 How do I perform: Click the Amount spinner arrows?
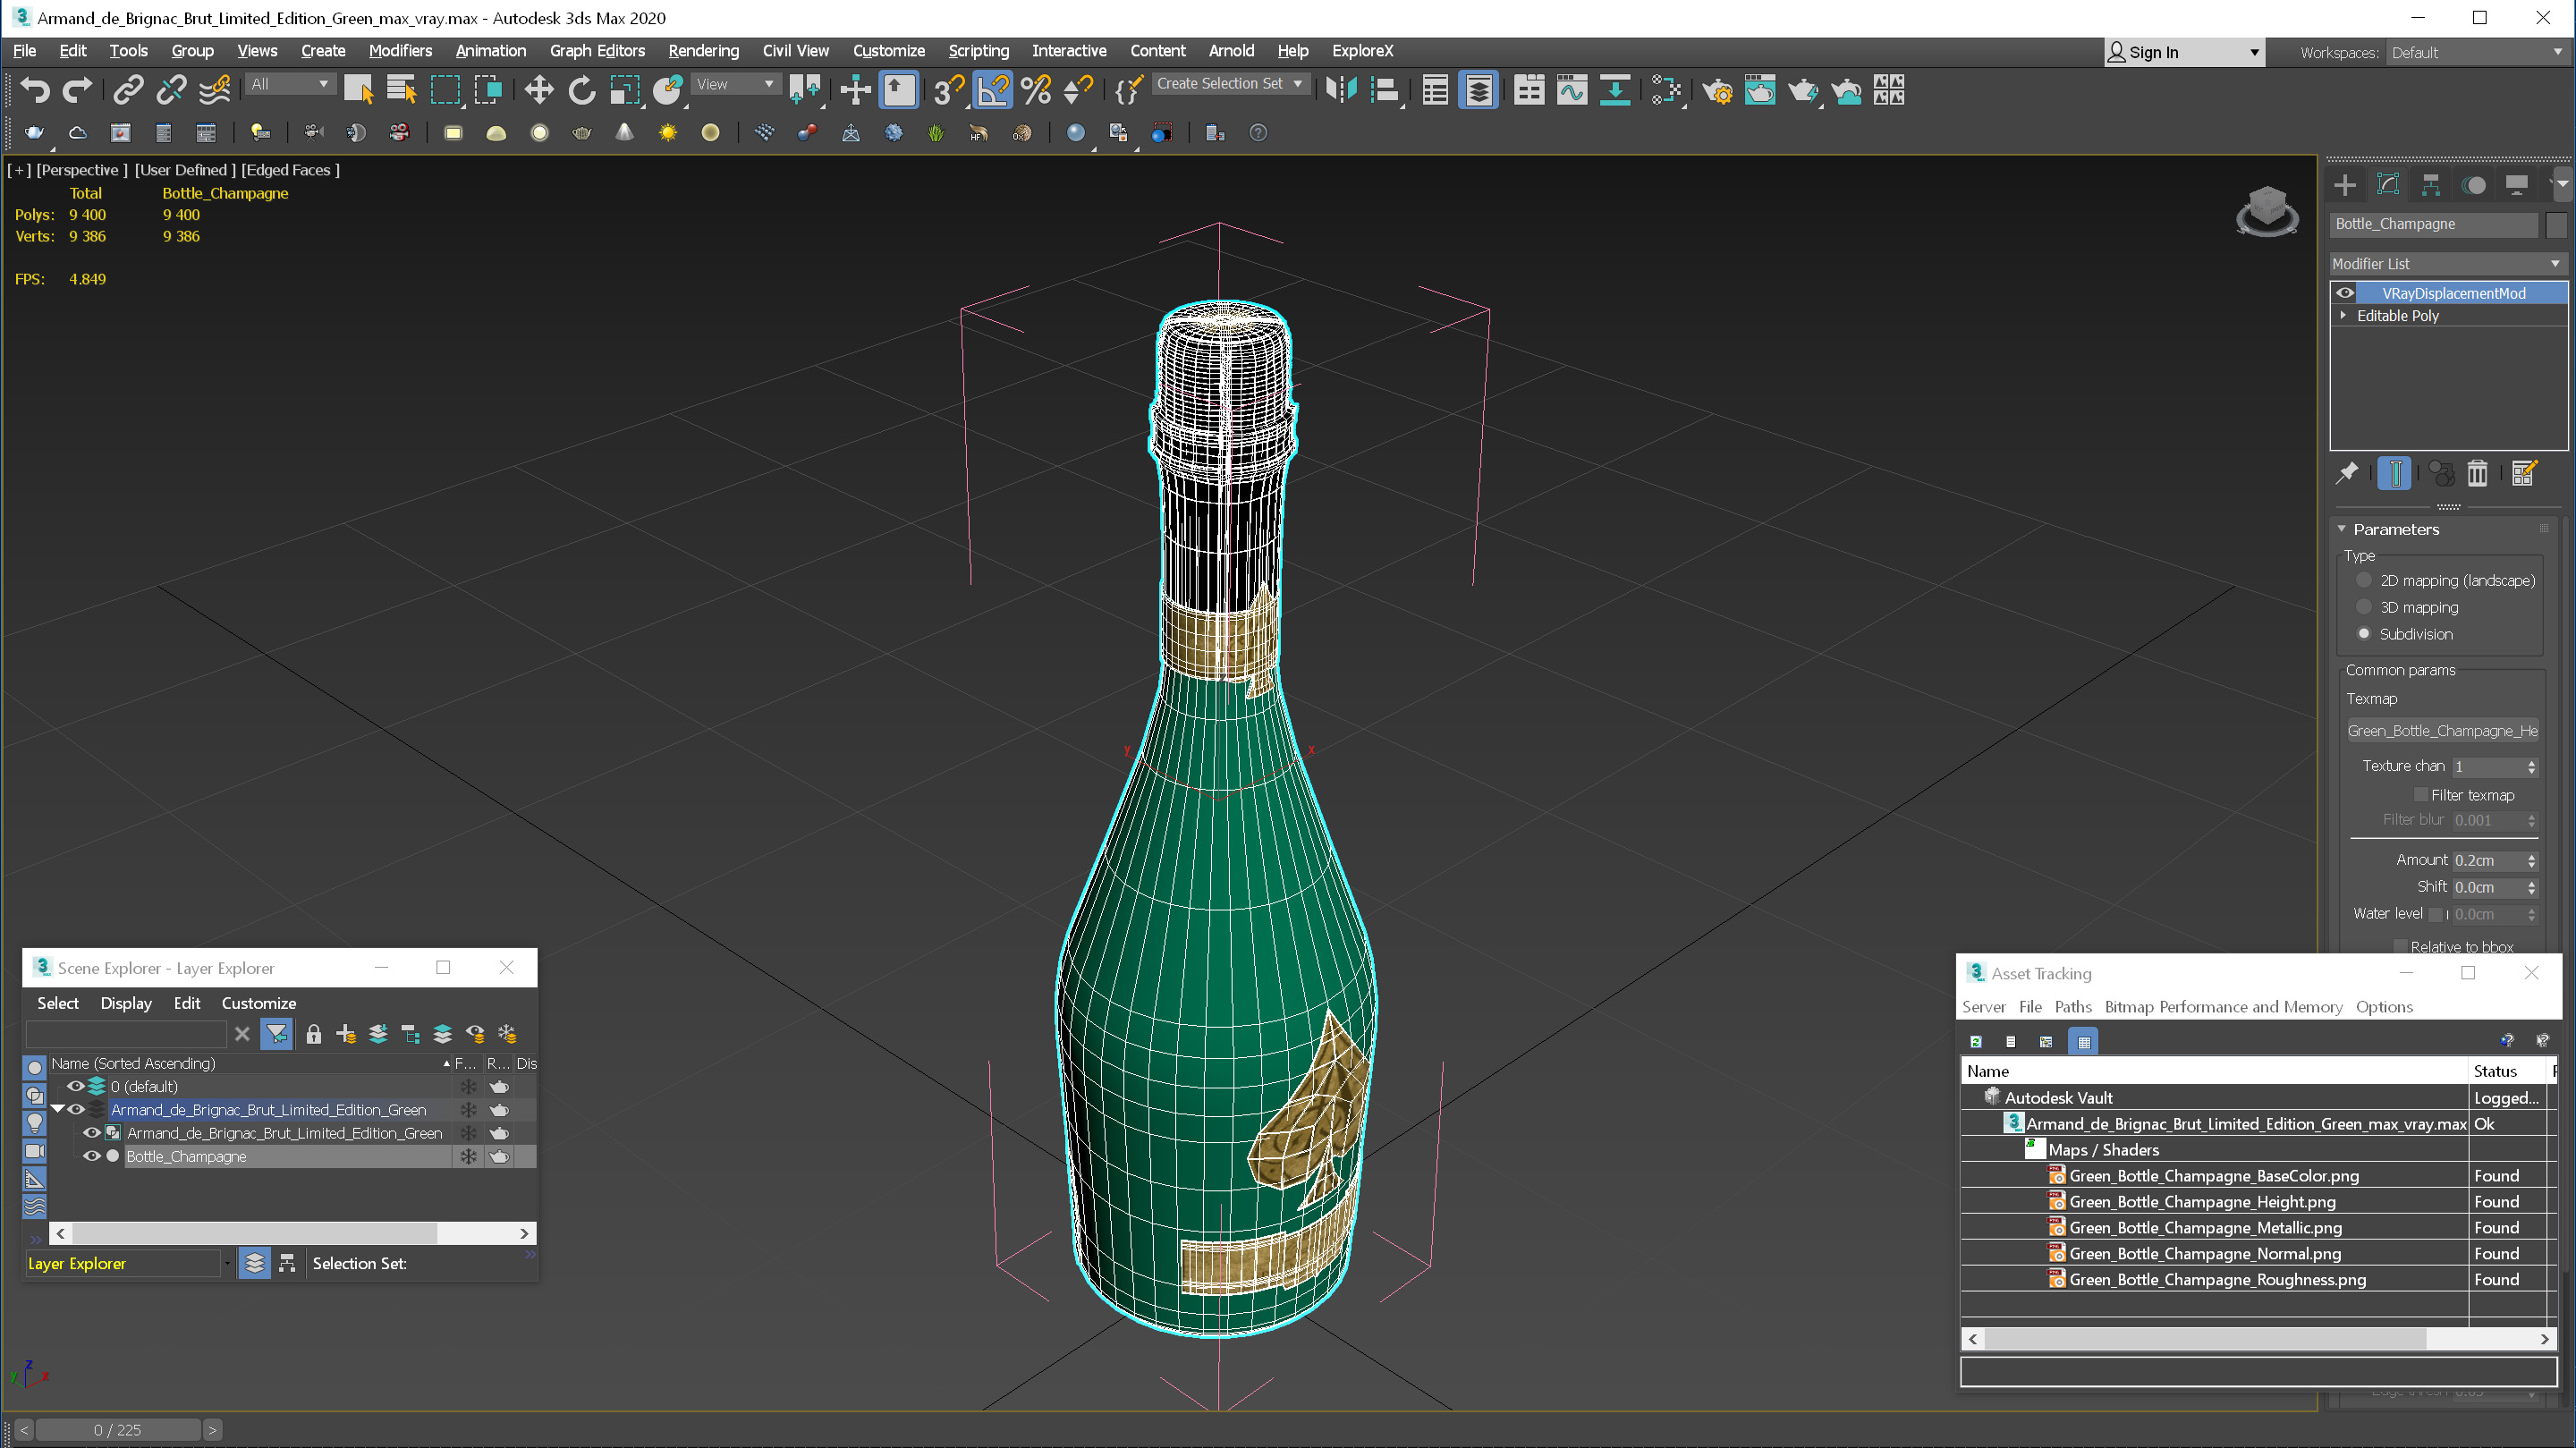tap(2531, 861)
